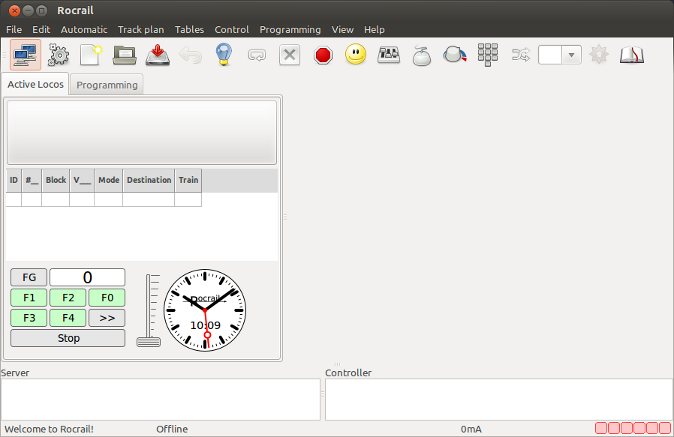Toggle function F1 for the loco

29,298
